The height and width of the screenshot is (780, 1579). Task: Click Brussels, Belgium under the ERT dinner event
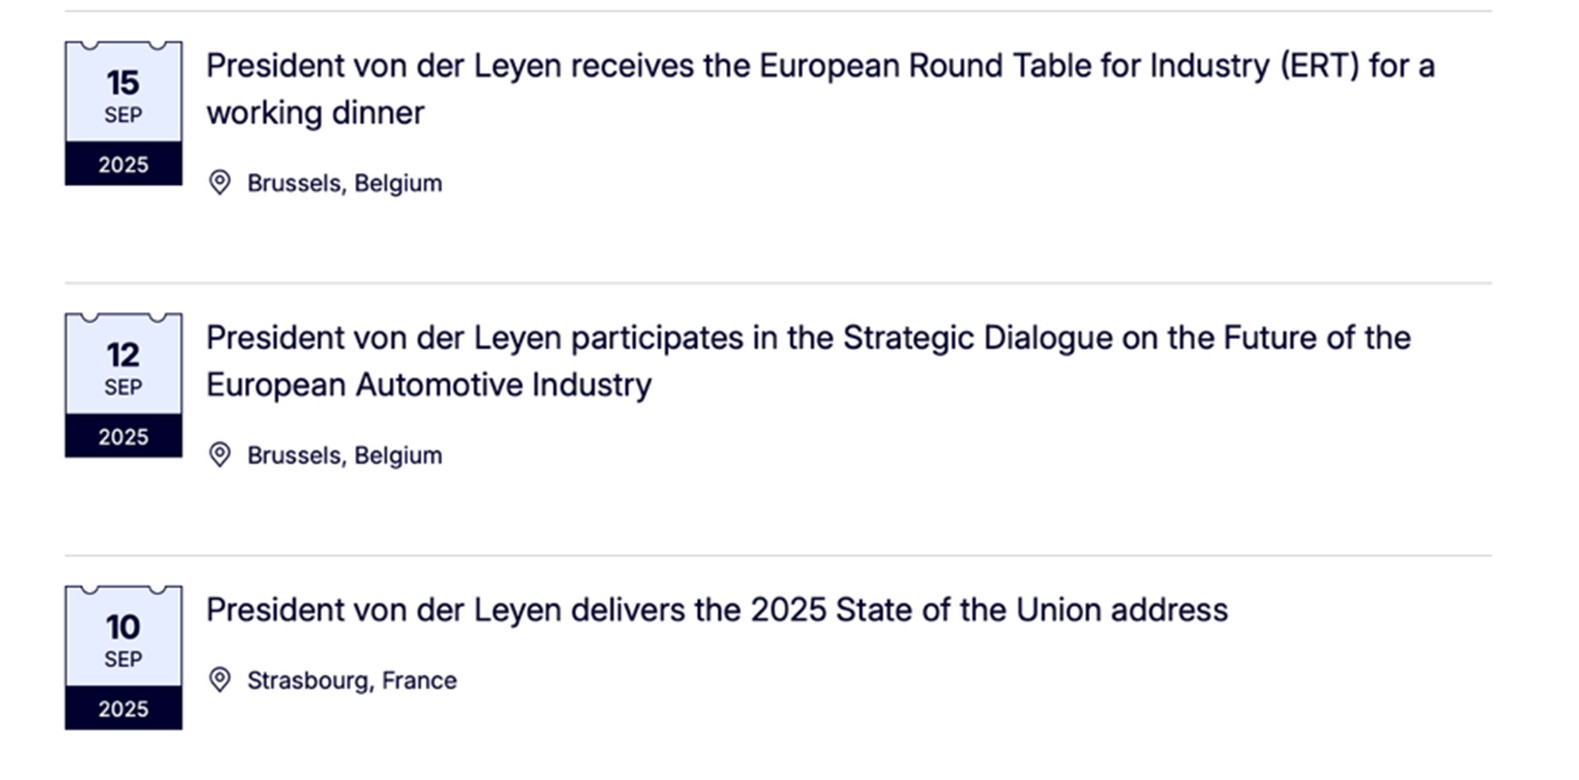[x=344, y=183]
